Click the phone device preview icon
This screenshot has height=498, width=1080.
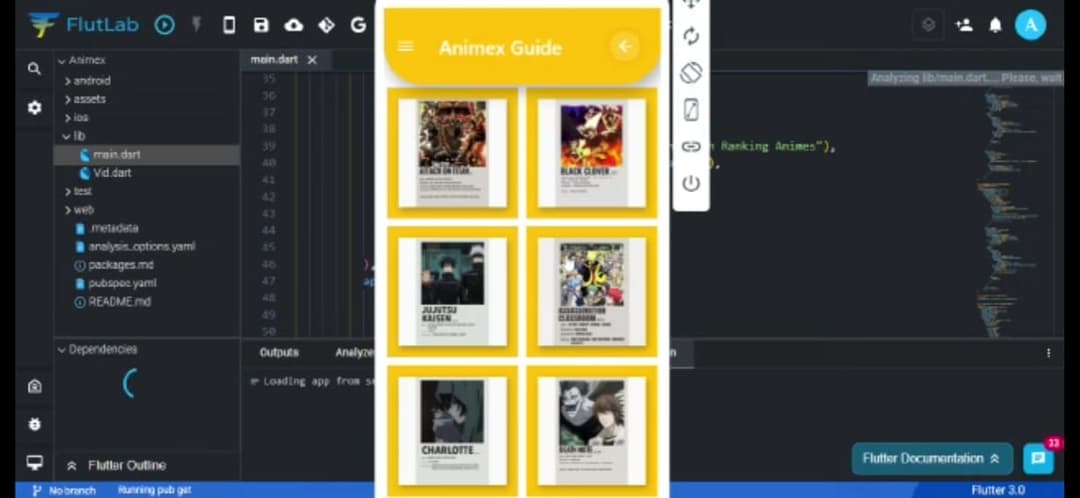229,25
